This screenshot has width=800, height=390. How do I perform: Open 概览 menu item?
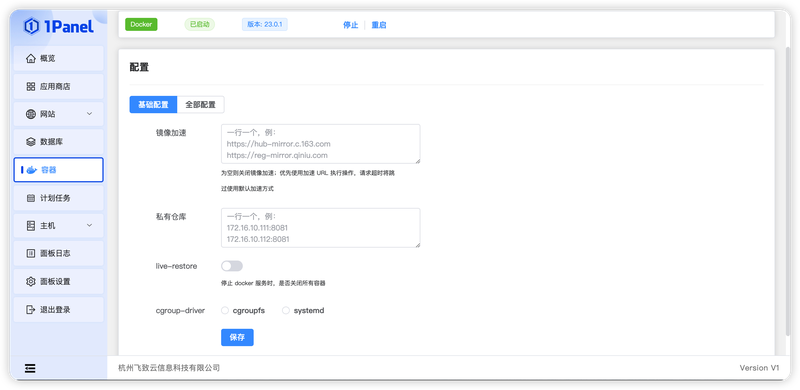59,58
